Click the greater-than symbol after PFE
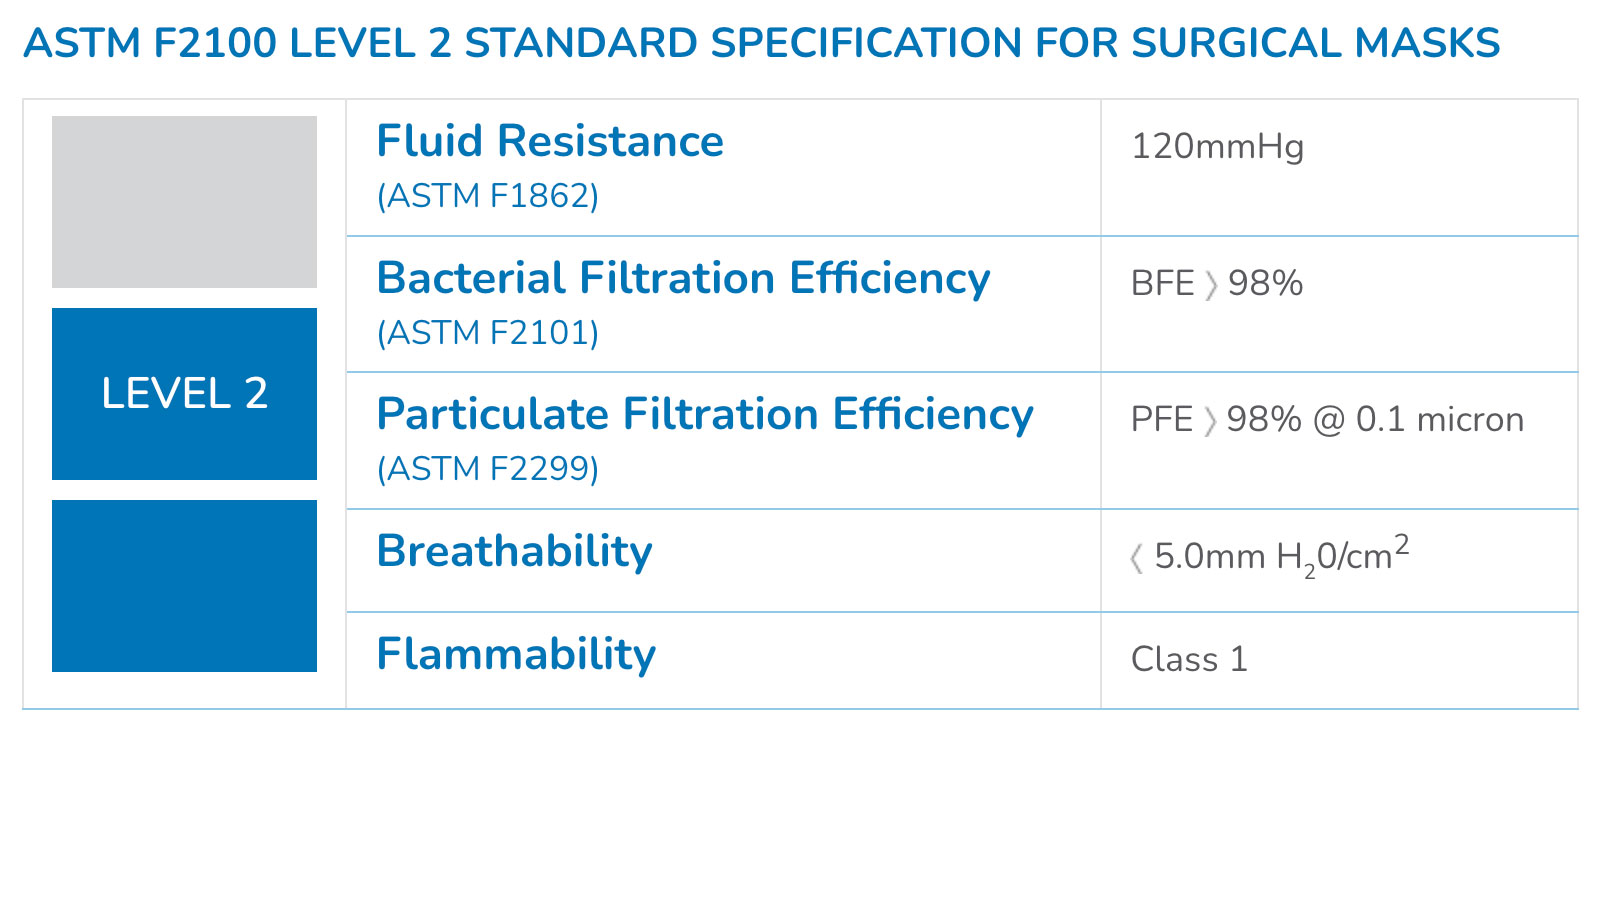The height and width of the screenshot is (900, 1600). click(x=1210, y=421)
